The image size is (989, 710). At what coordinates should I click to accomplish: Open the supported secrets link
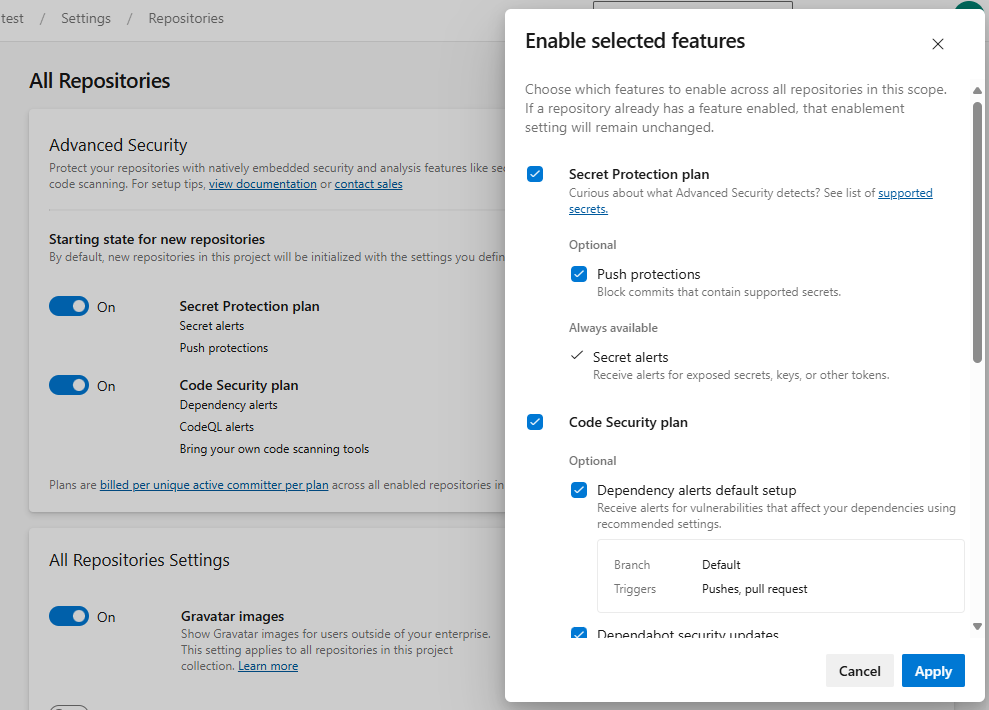click(x=904, y=193)
